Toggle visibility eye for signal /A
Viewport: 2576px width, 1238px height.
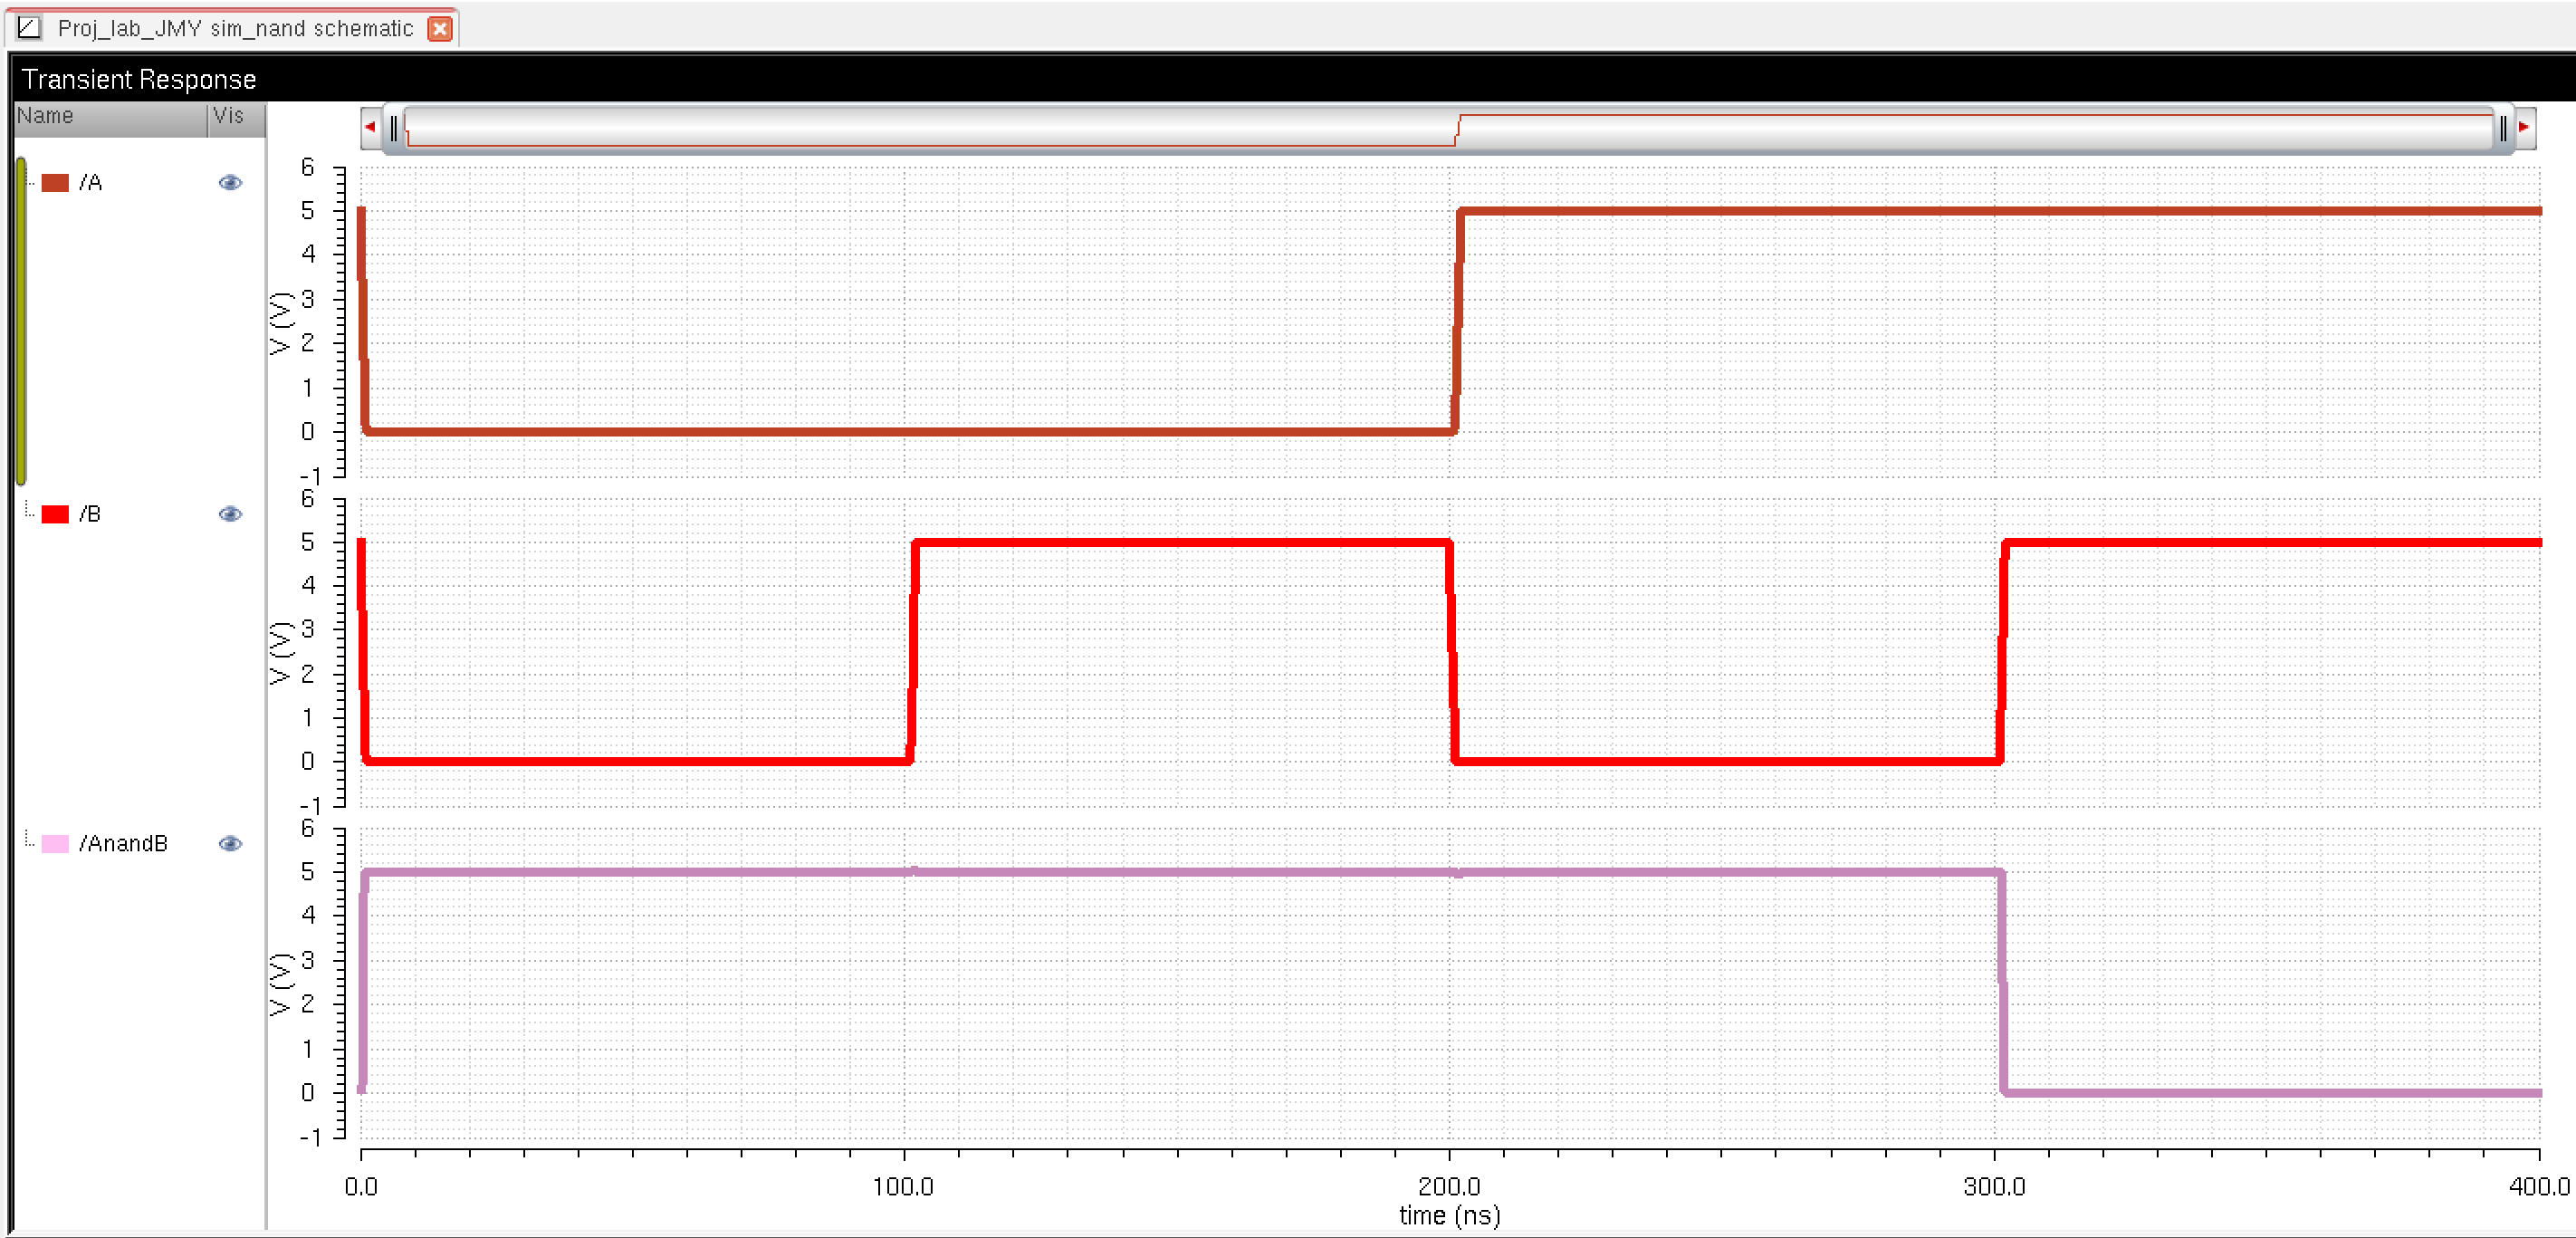click(230, 182)
